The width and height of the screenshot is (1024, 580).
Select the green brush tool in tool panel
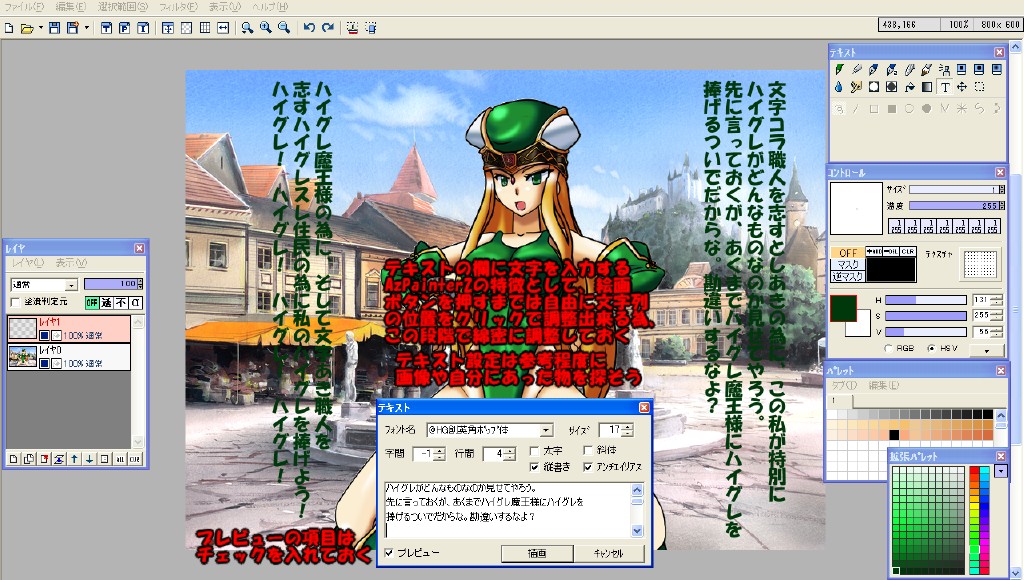pos(839,69)
